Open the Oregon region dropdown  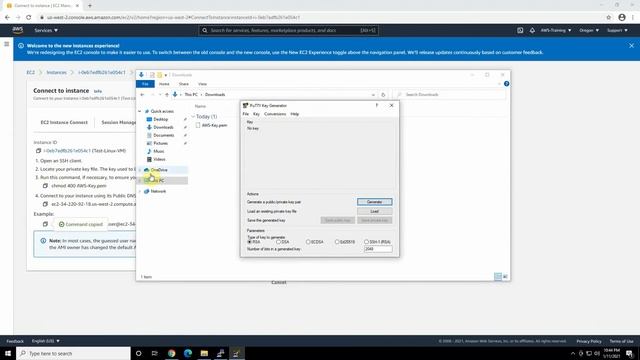(x=589, y=30)
